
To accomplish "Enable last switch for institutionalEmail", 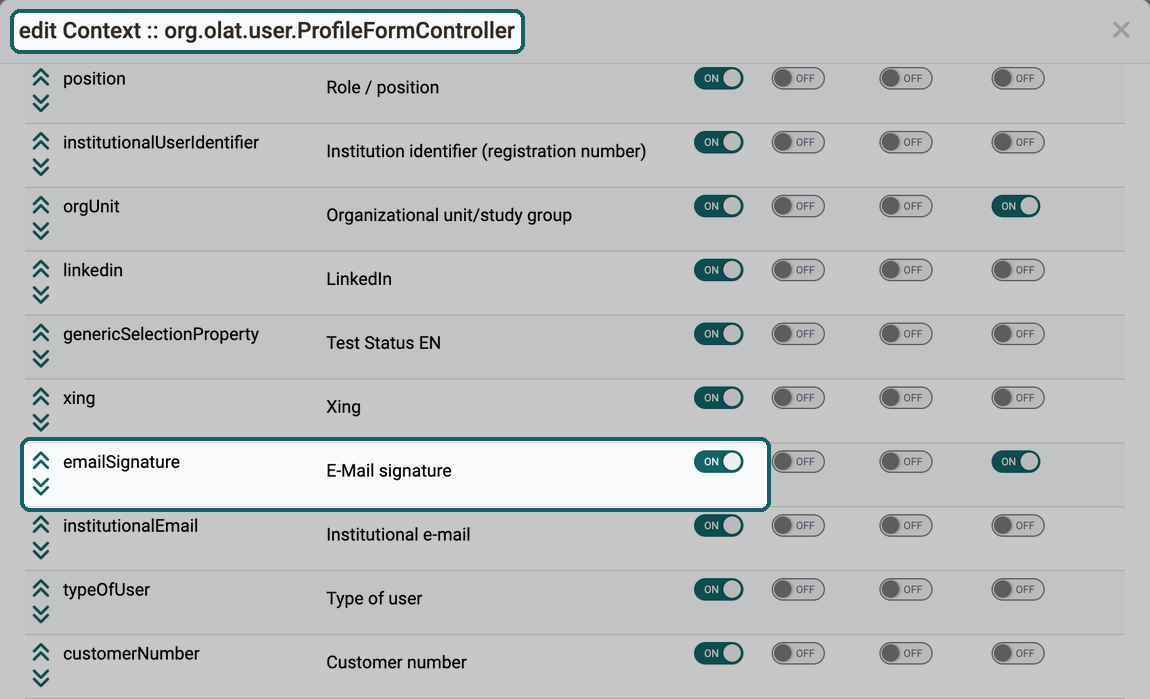I will (1017, 525).
